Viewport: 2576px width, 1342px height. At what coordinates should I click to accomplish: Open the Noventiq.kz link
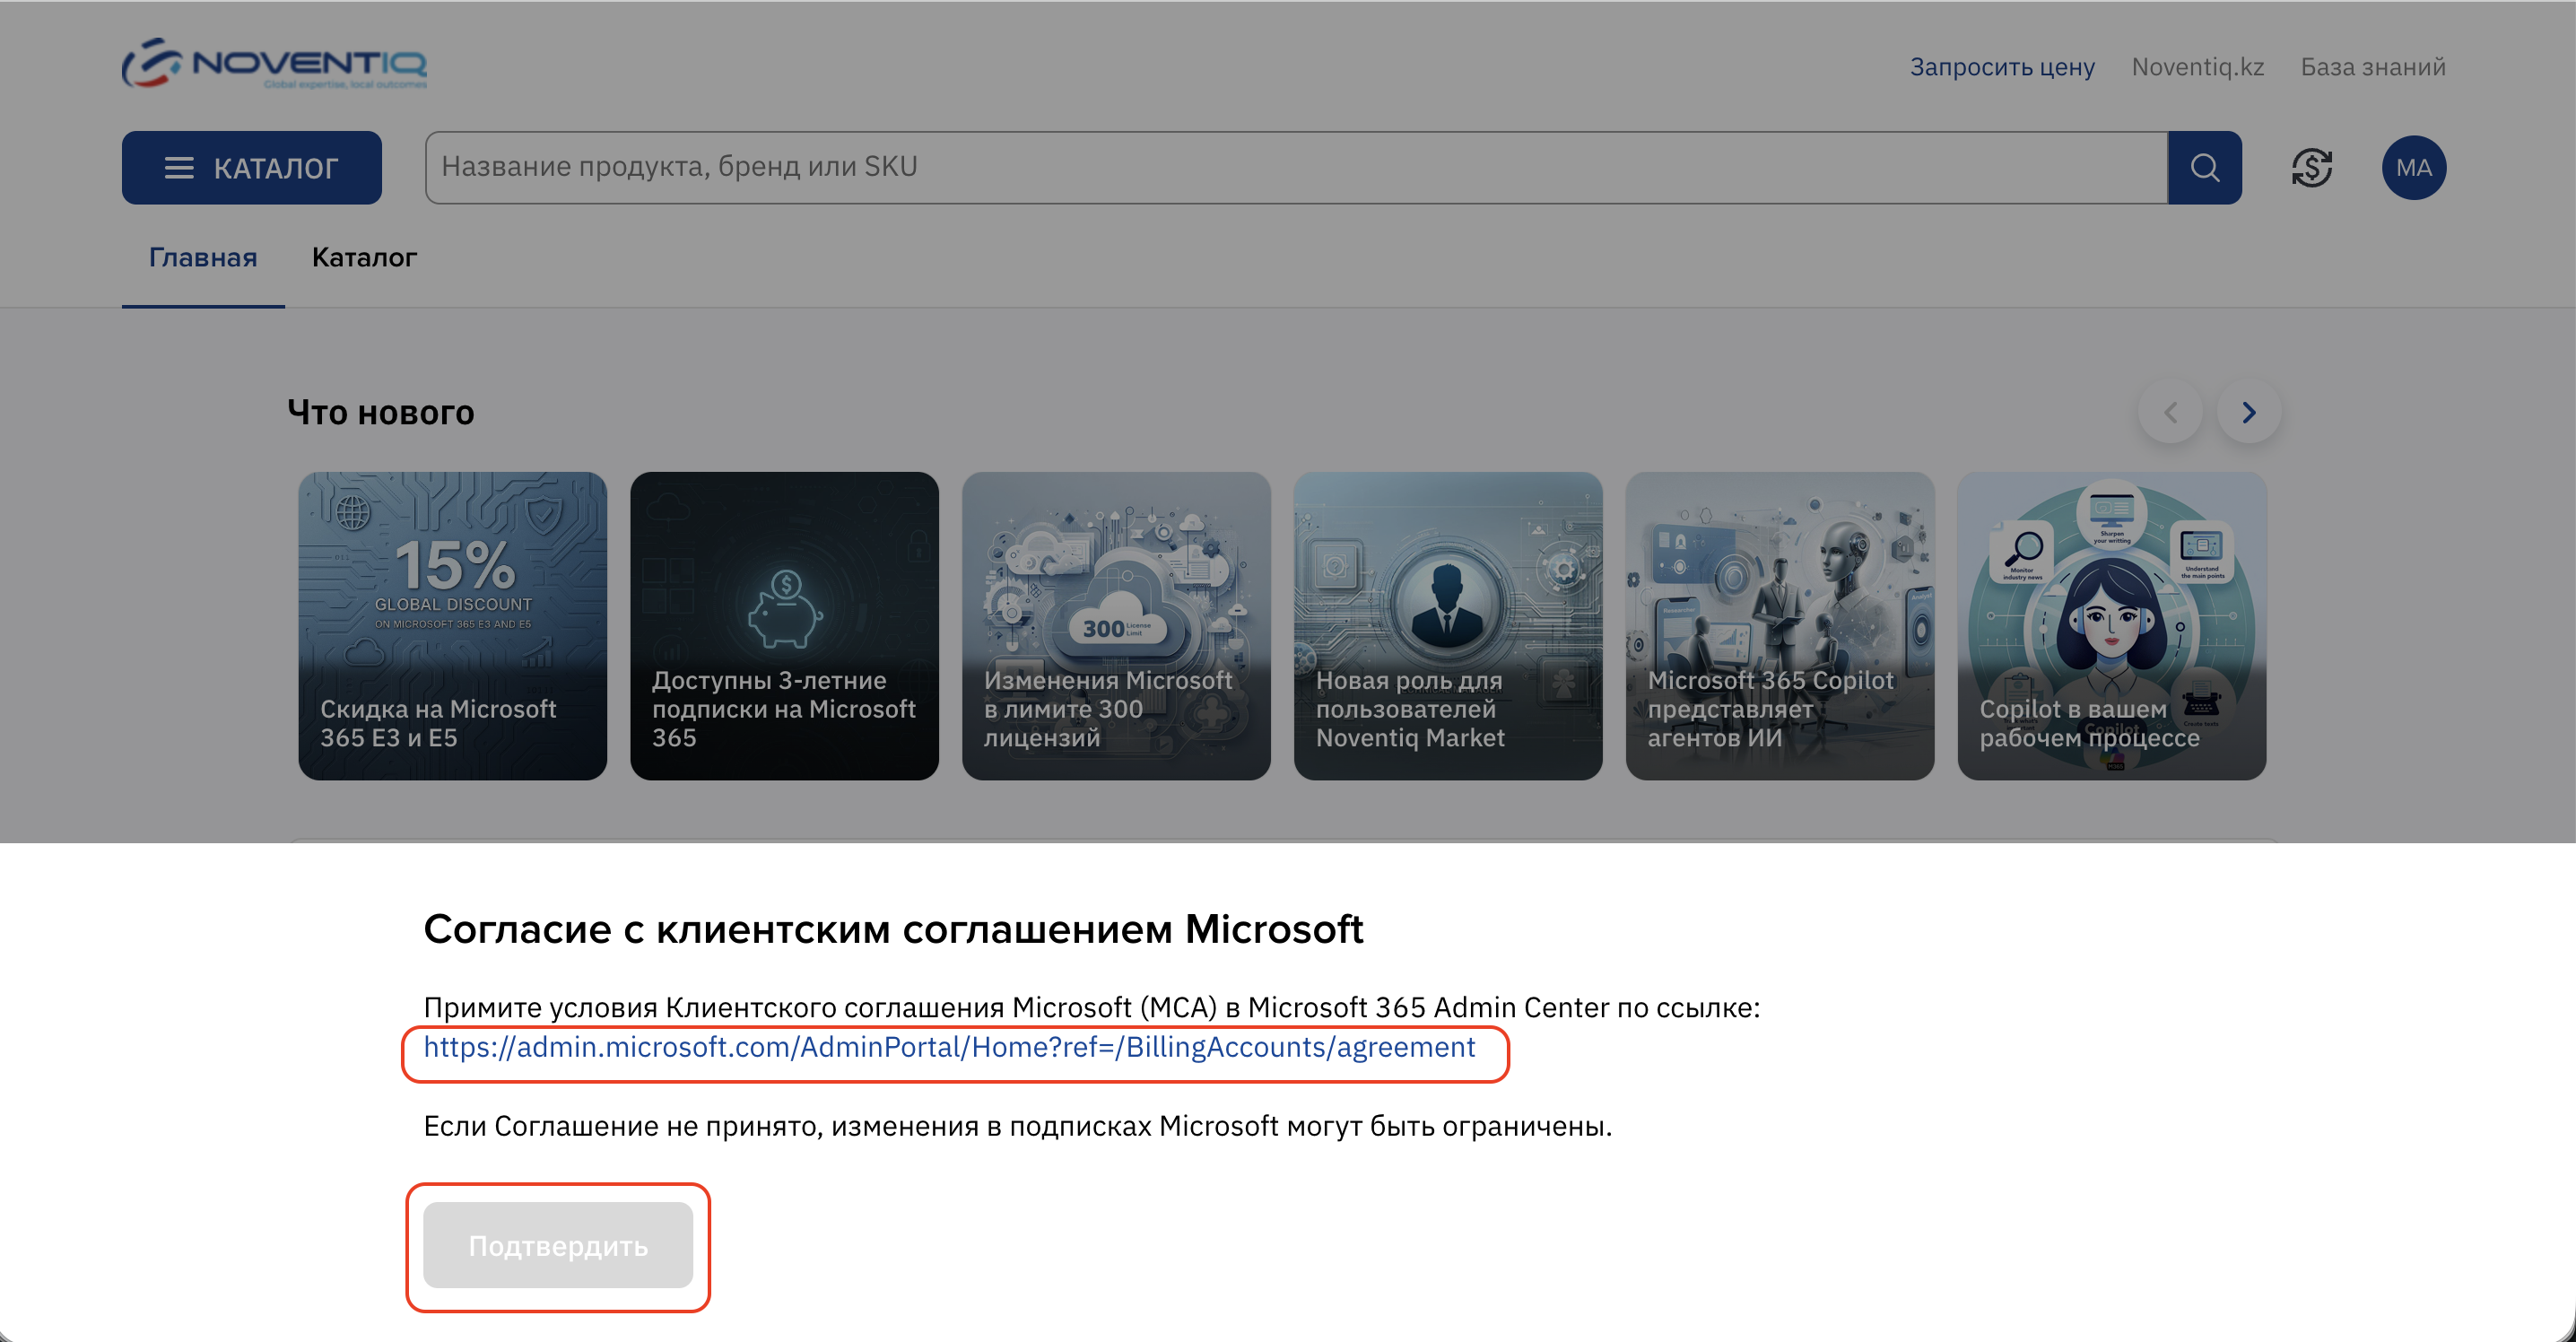tap(2197, 67)
